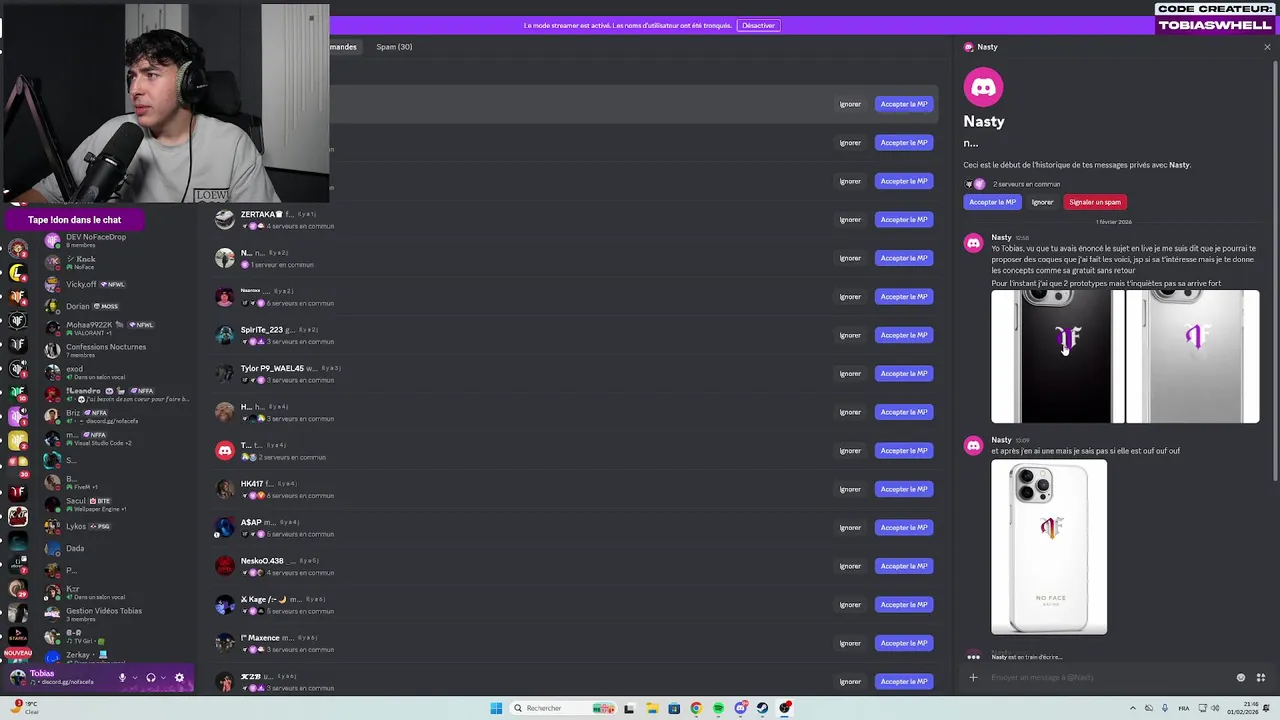This screenshot has height=720, width=1280.
Task: Accept the DM request from HK417
Action: tap(904, 489)
